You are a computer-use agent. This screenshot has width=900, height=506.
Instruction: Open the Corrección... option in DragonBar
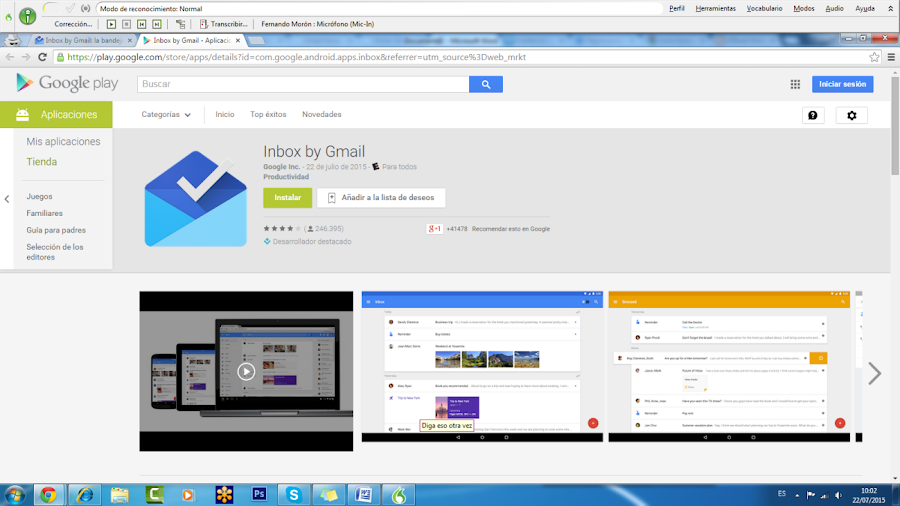(x=73, y=24)
